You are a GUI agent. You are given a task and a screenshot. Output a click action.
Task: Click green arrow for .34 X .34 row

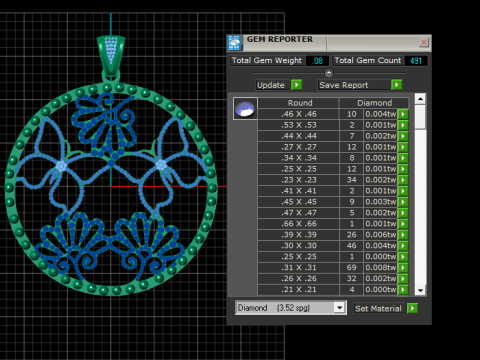pos(403,158)
